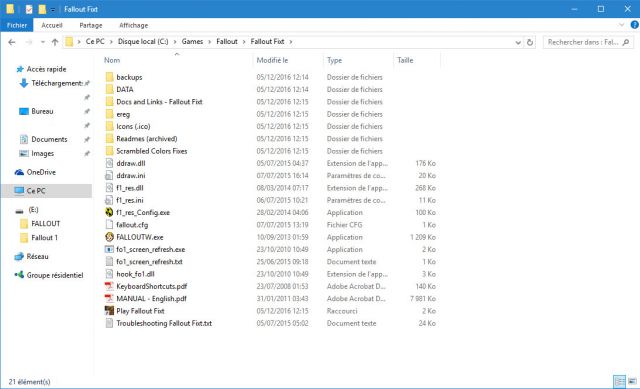Switch to details view layout icon
The width and height of the screenshot is (640, 389).
pyautogui.click(x=619, y=382)
